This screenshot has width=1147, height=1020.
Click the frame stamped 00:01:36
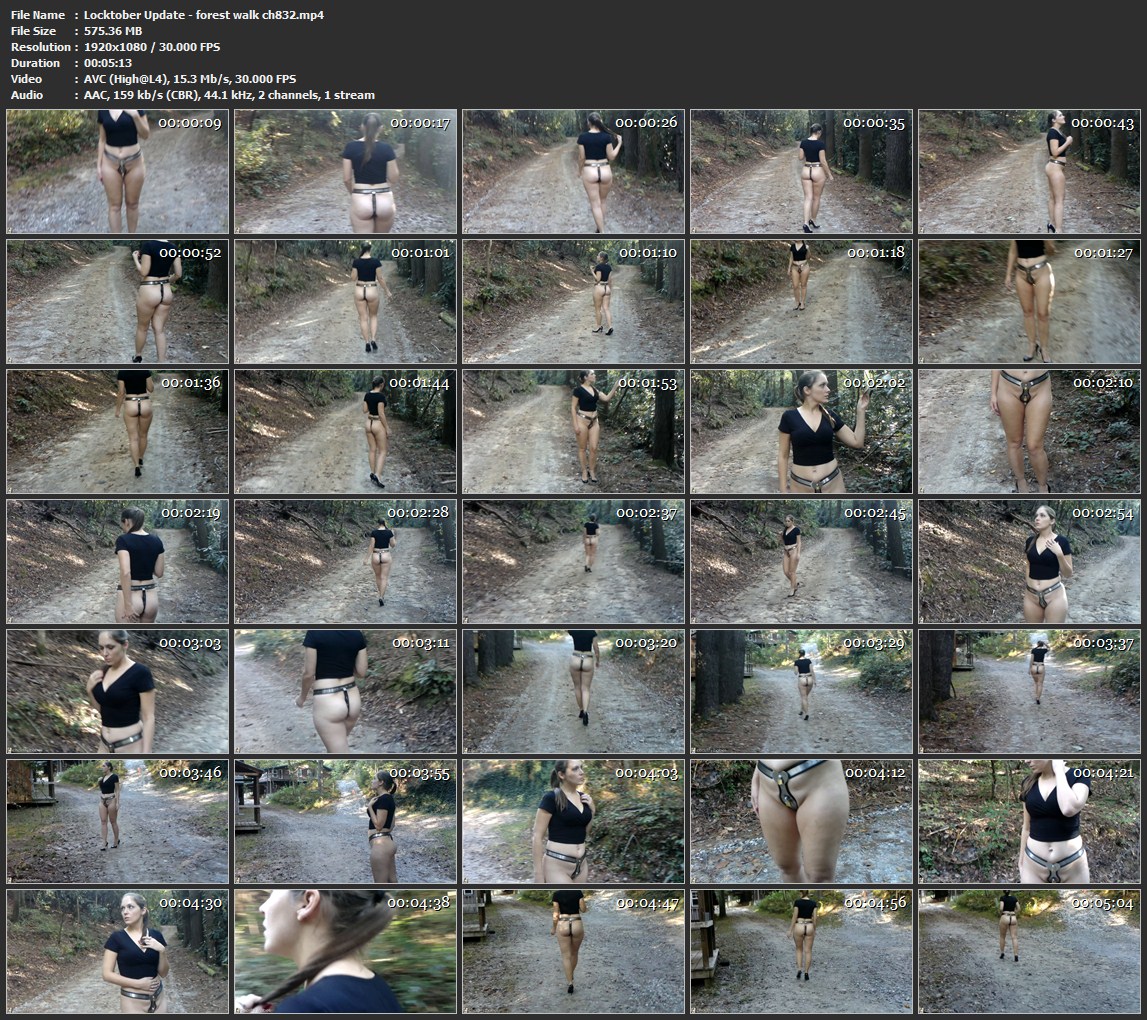click(117, 432)
